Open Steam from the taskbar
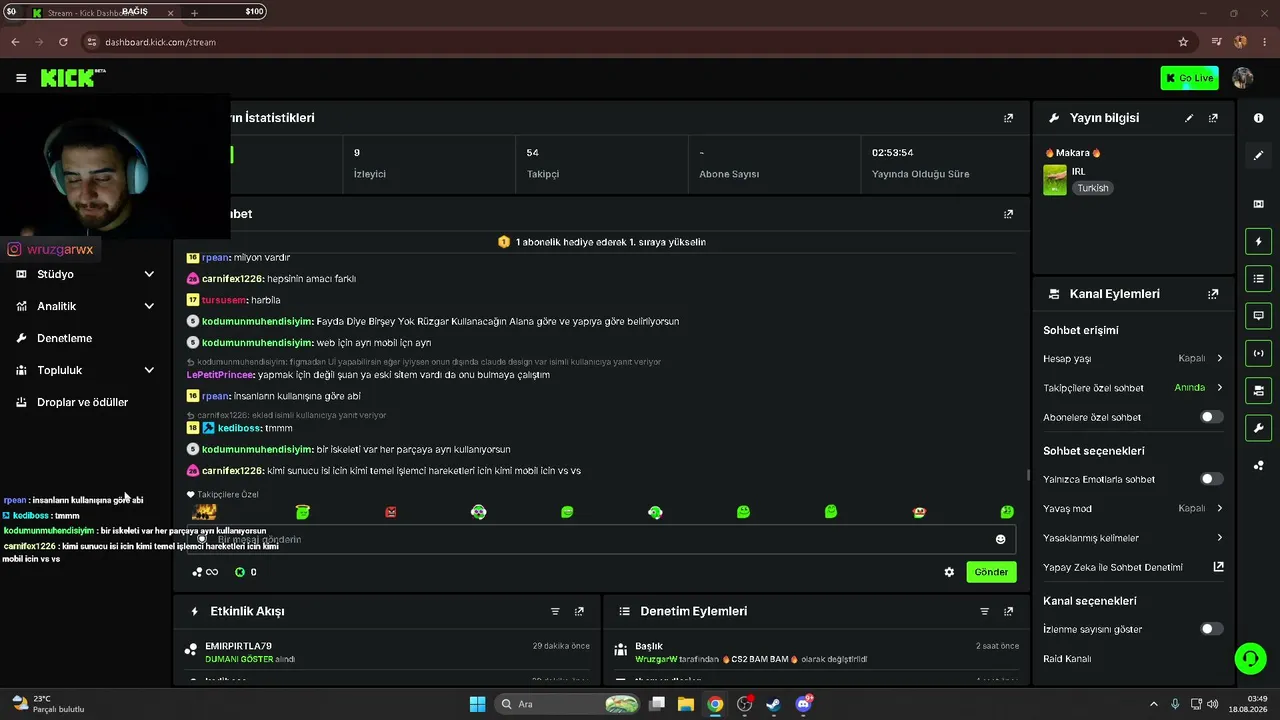The height and width of the screenshot is (720, 1280). pyautogui.click(x=773, y=704)
